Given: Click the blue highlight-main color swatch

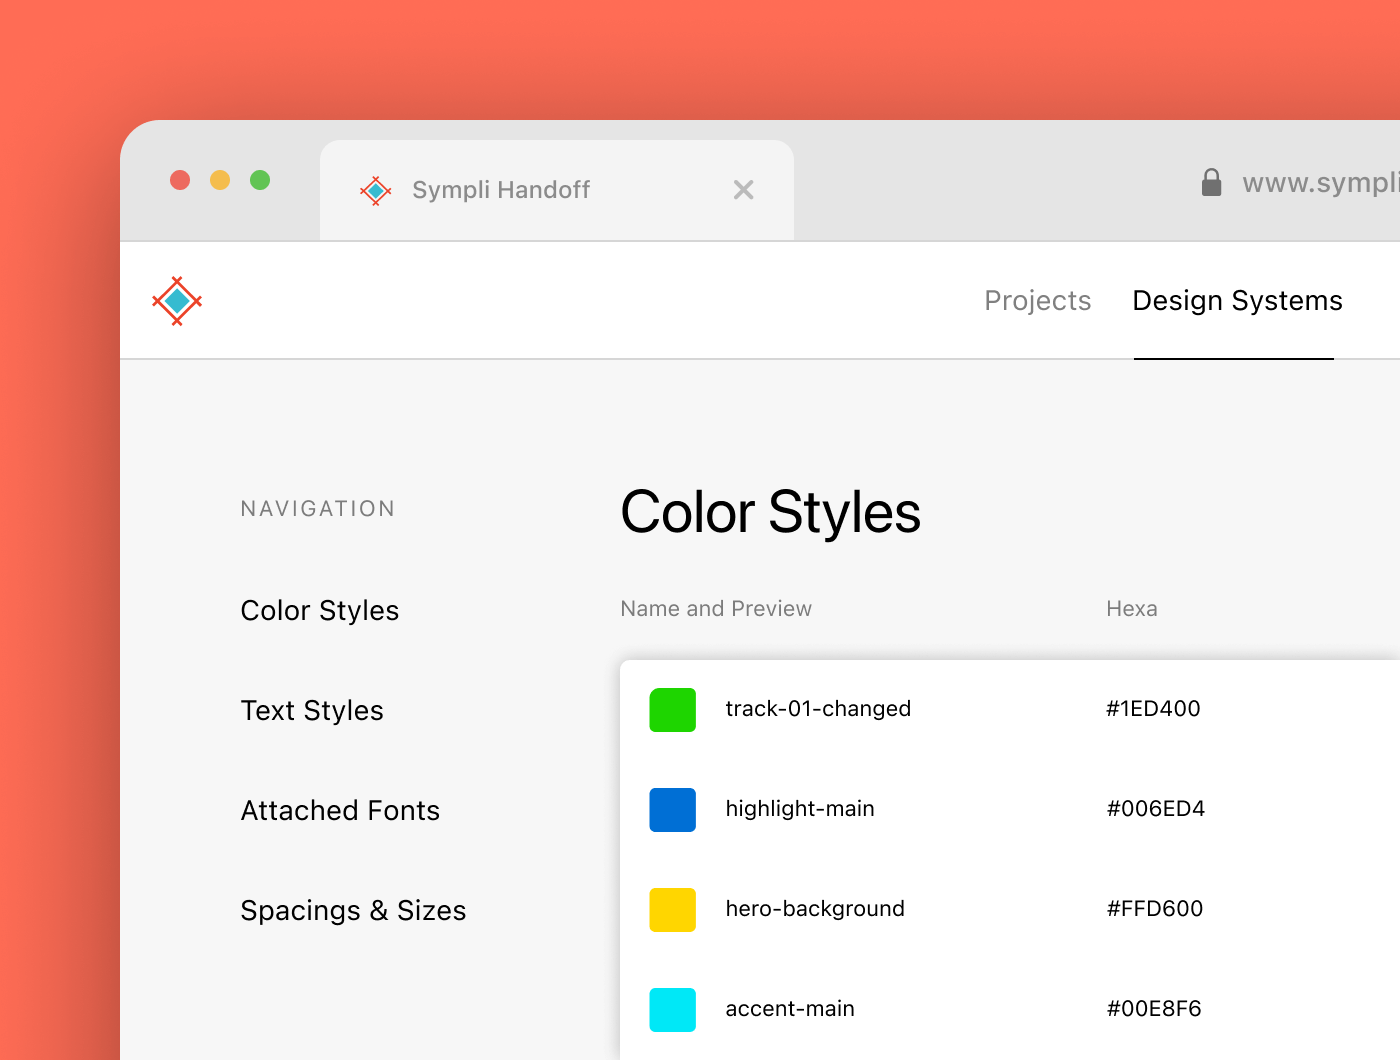Looking at the screenshot, I should pos(673,810).
